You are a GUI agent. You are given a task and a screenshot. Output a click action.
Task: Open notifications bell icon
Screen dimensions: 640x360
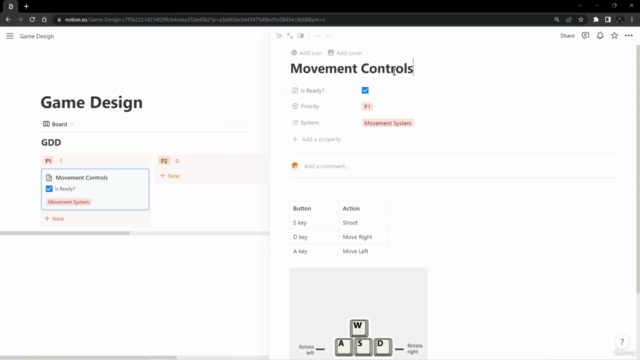tap(600, 36)
